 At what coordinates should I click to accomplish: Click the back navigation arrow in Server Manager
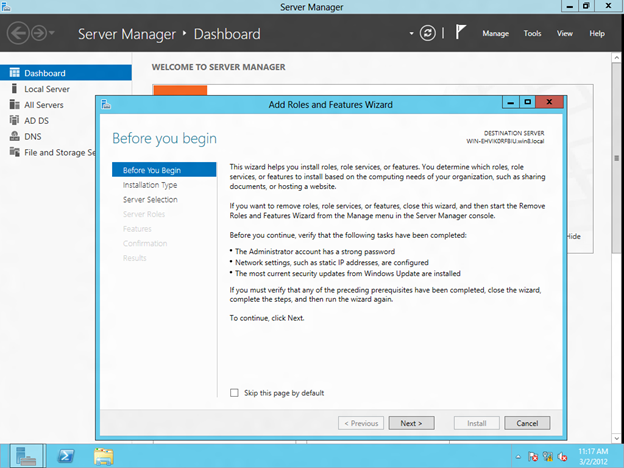click(x=18, y=33)
